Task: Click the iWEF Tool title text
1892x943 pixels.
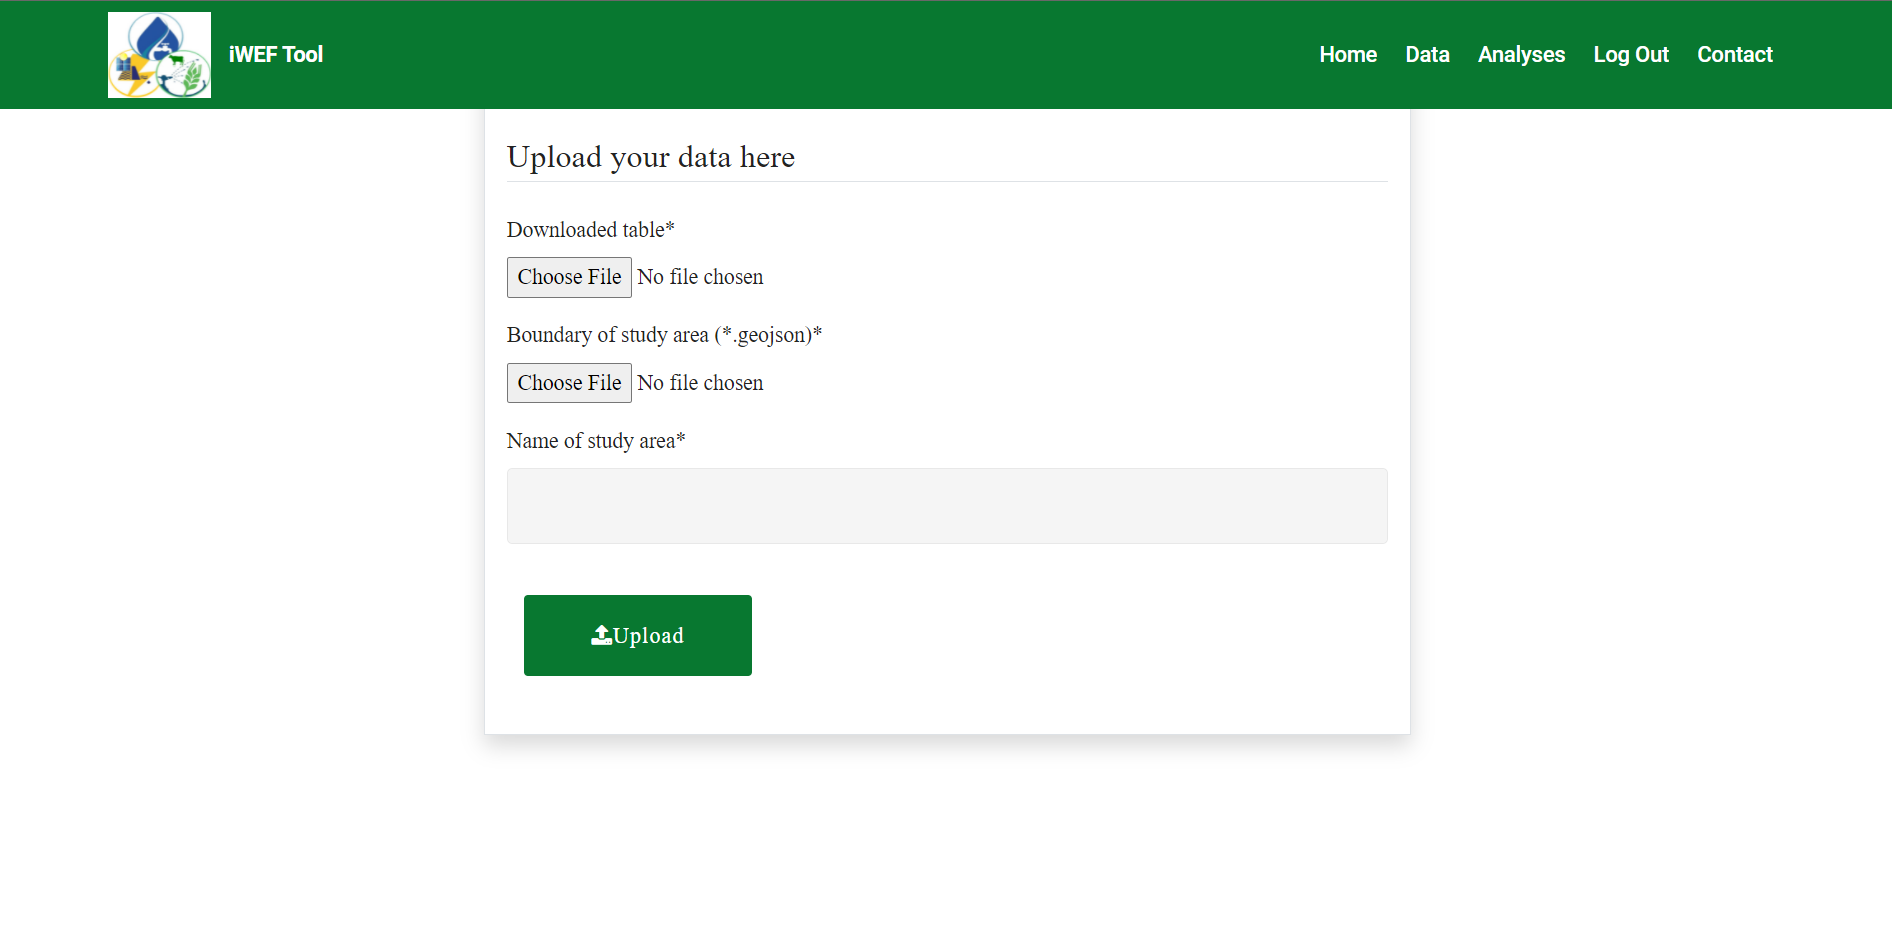Action: [275, 54]
